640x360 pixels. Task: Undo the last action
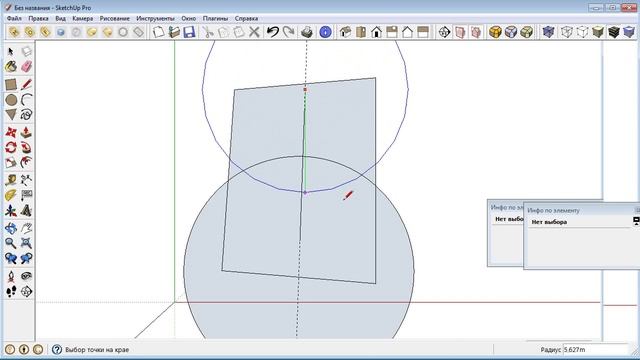[273, 32]
